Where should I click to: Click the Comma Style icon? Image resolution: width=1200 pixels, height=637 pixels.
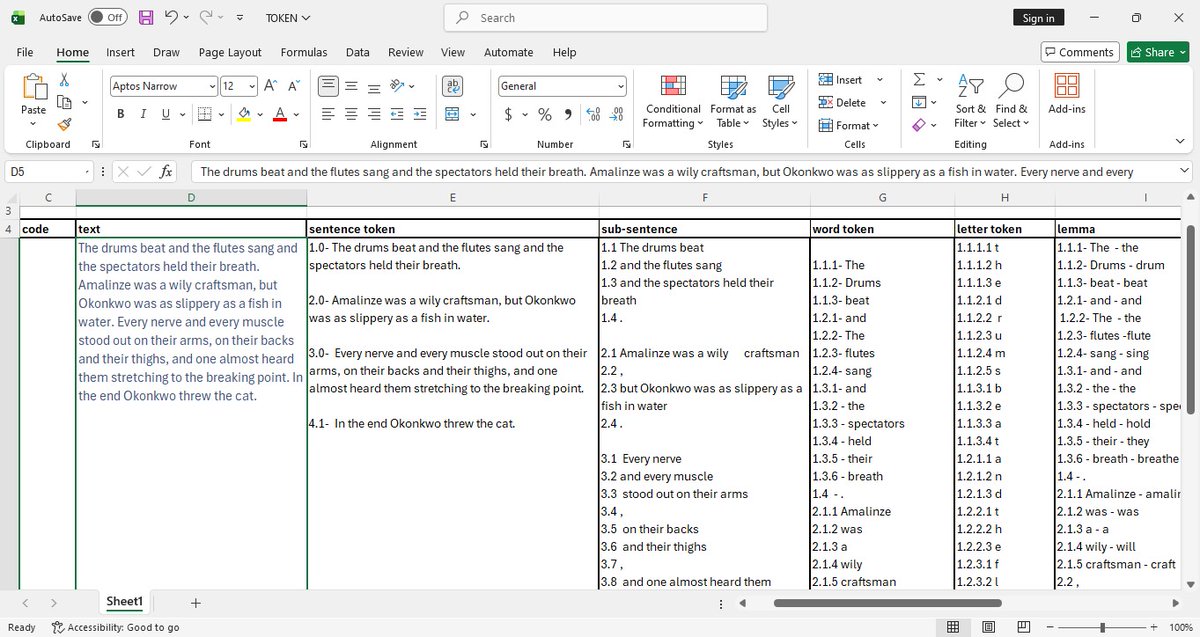(568, 114)
